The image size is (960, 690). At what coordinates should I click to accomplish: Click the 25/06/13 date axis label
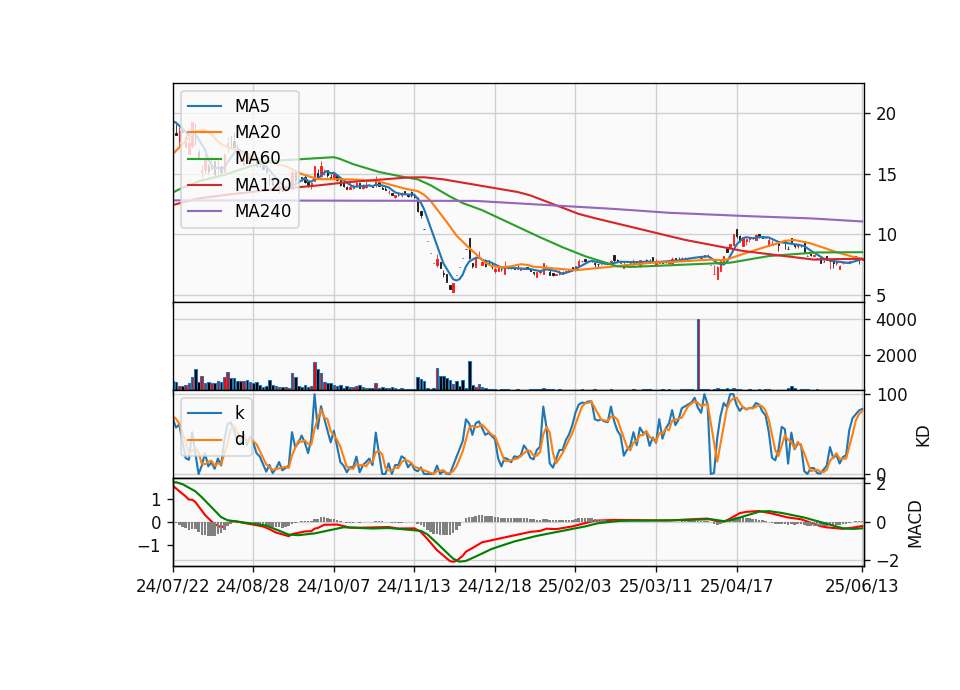point(862,586)
